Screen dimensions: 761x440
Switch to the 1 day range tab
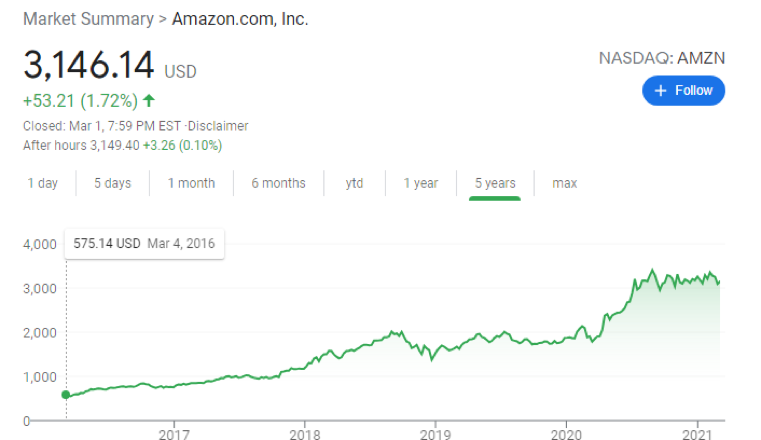pos(43,183)
